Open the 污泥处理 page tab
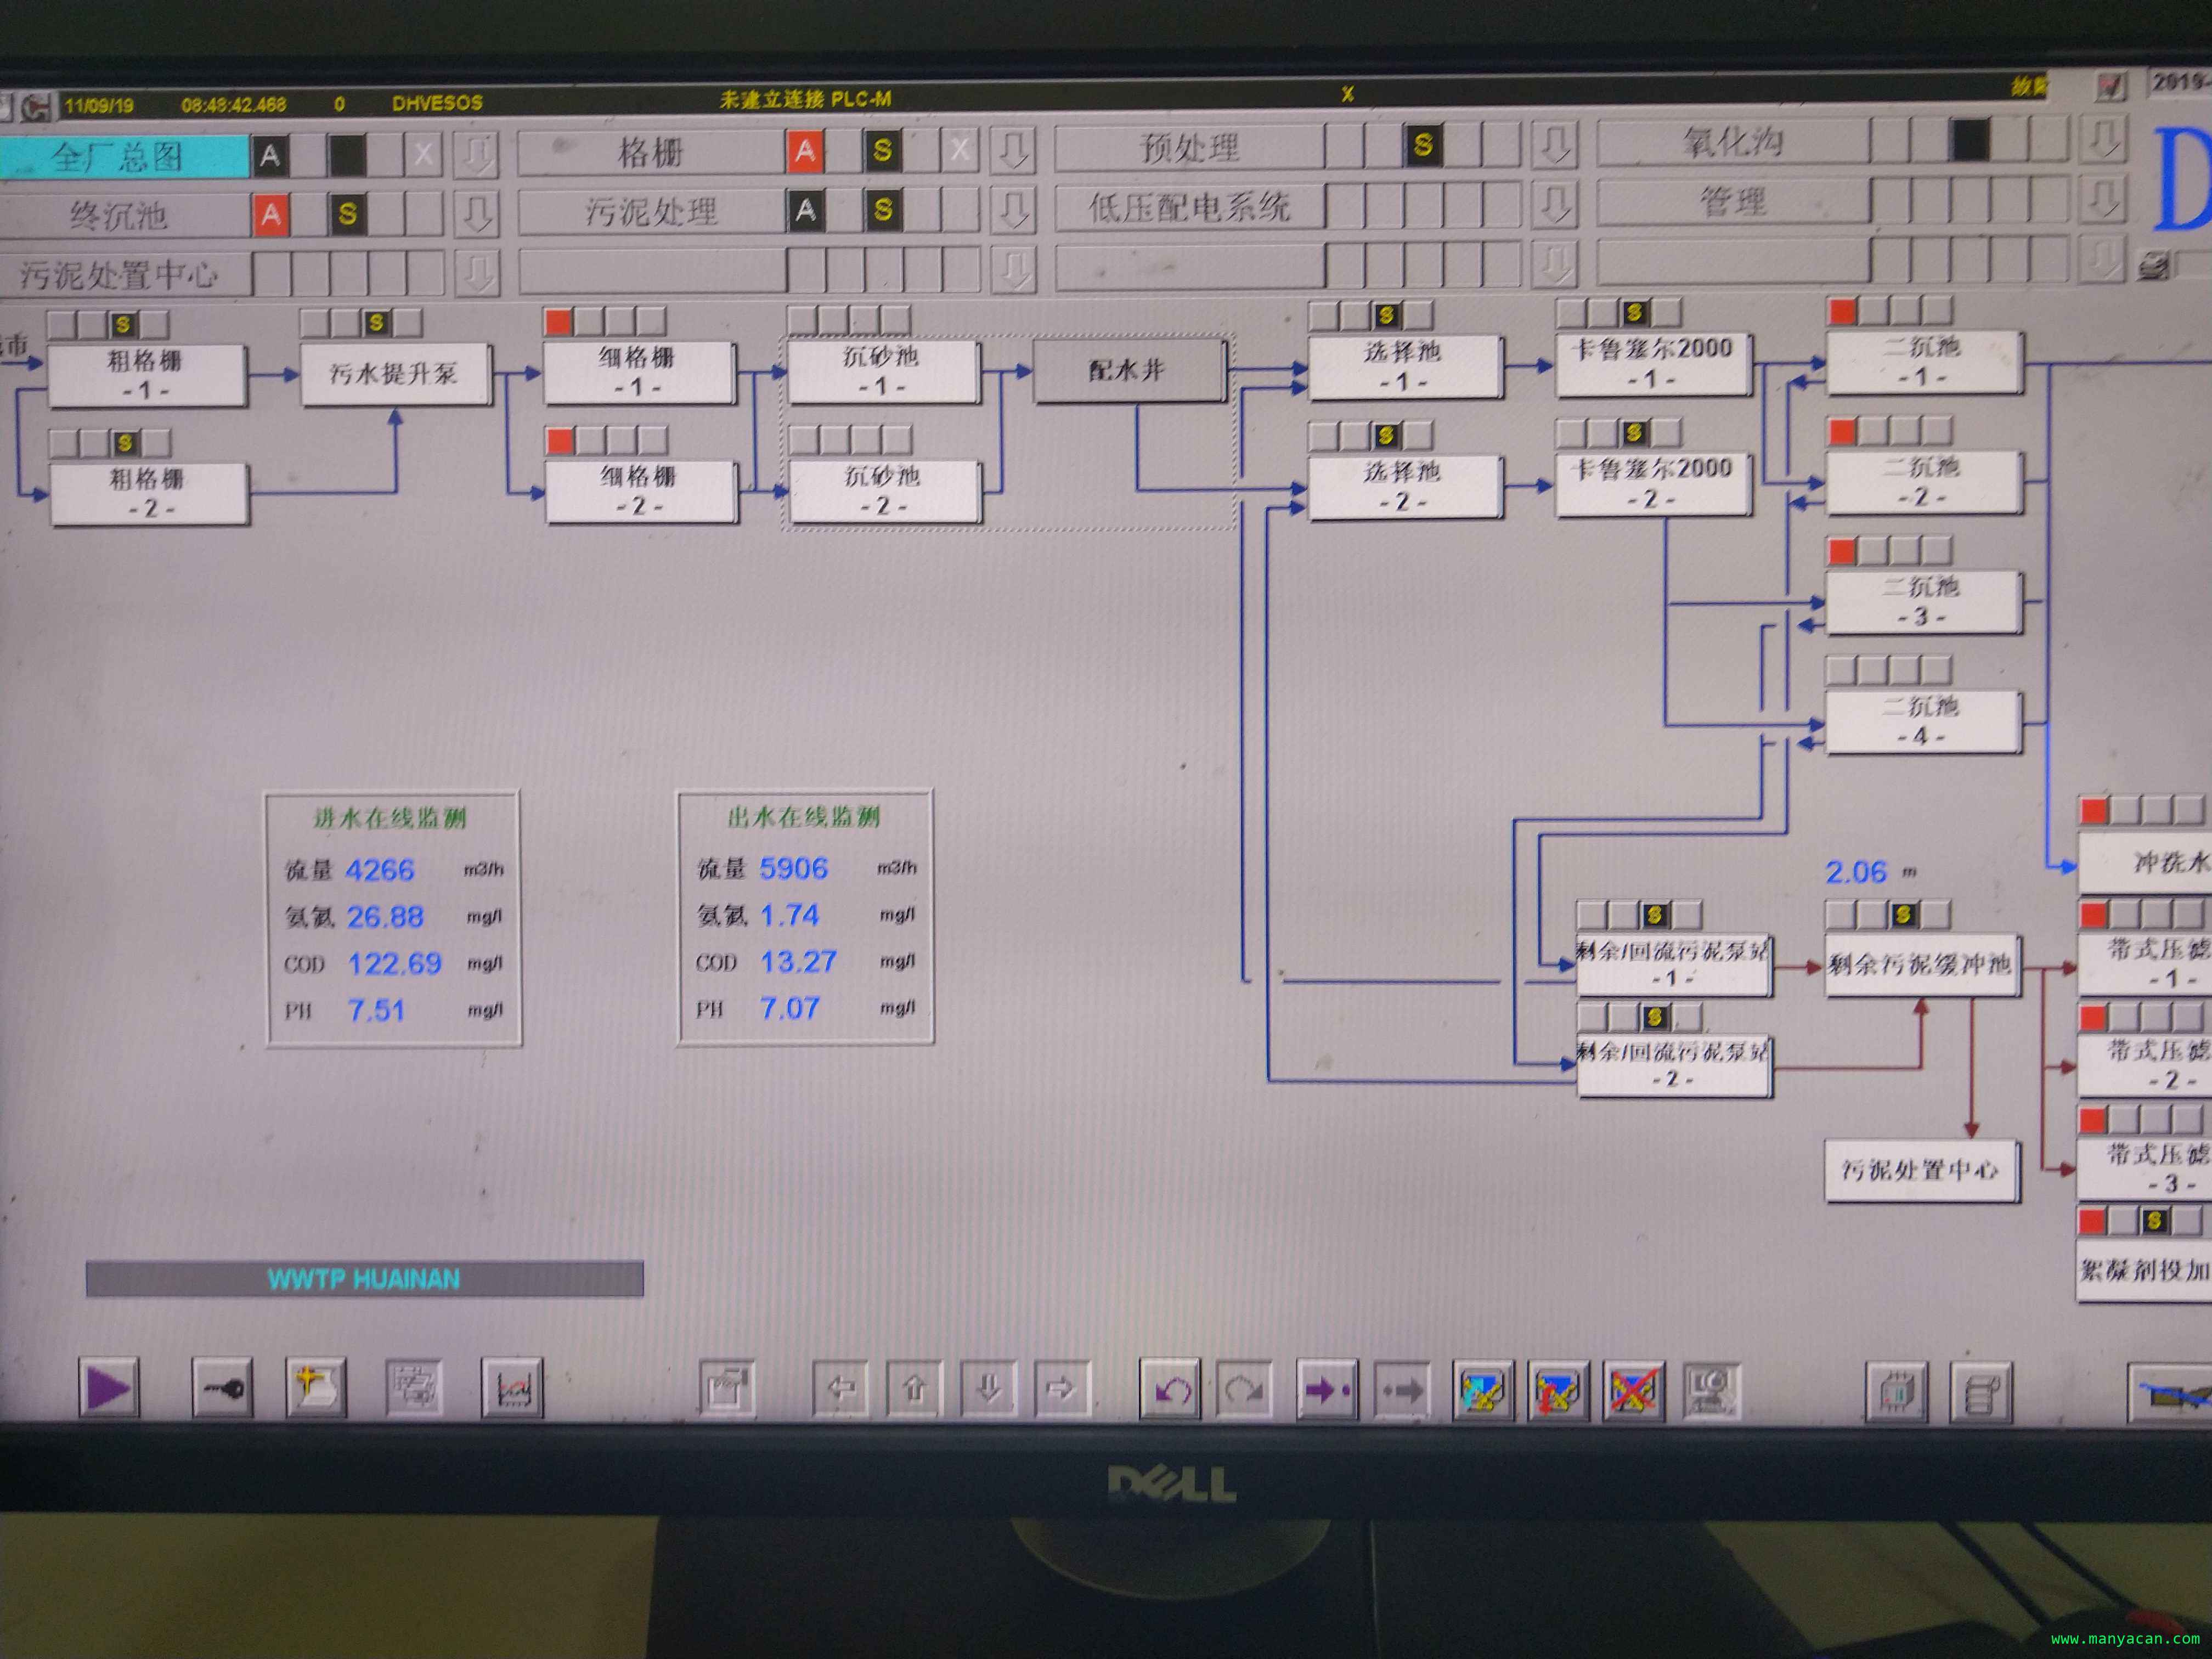The height and width of the screenshot is (1659, 2212). tap(650, 211)
